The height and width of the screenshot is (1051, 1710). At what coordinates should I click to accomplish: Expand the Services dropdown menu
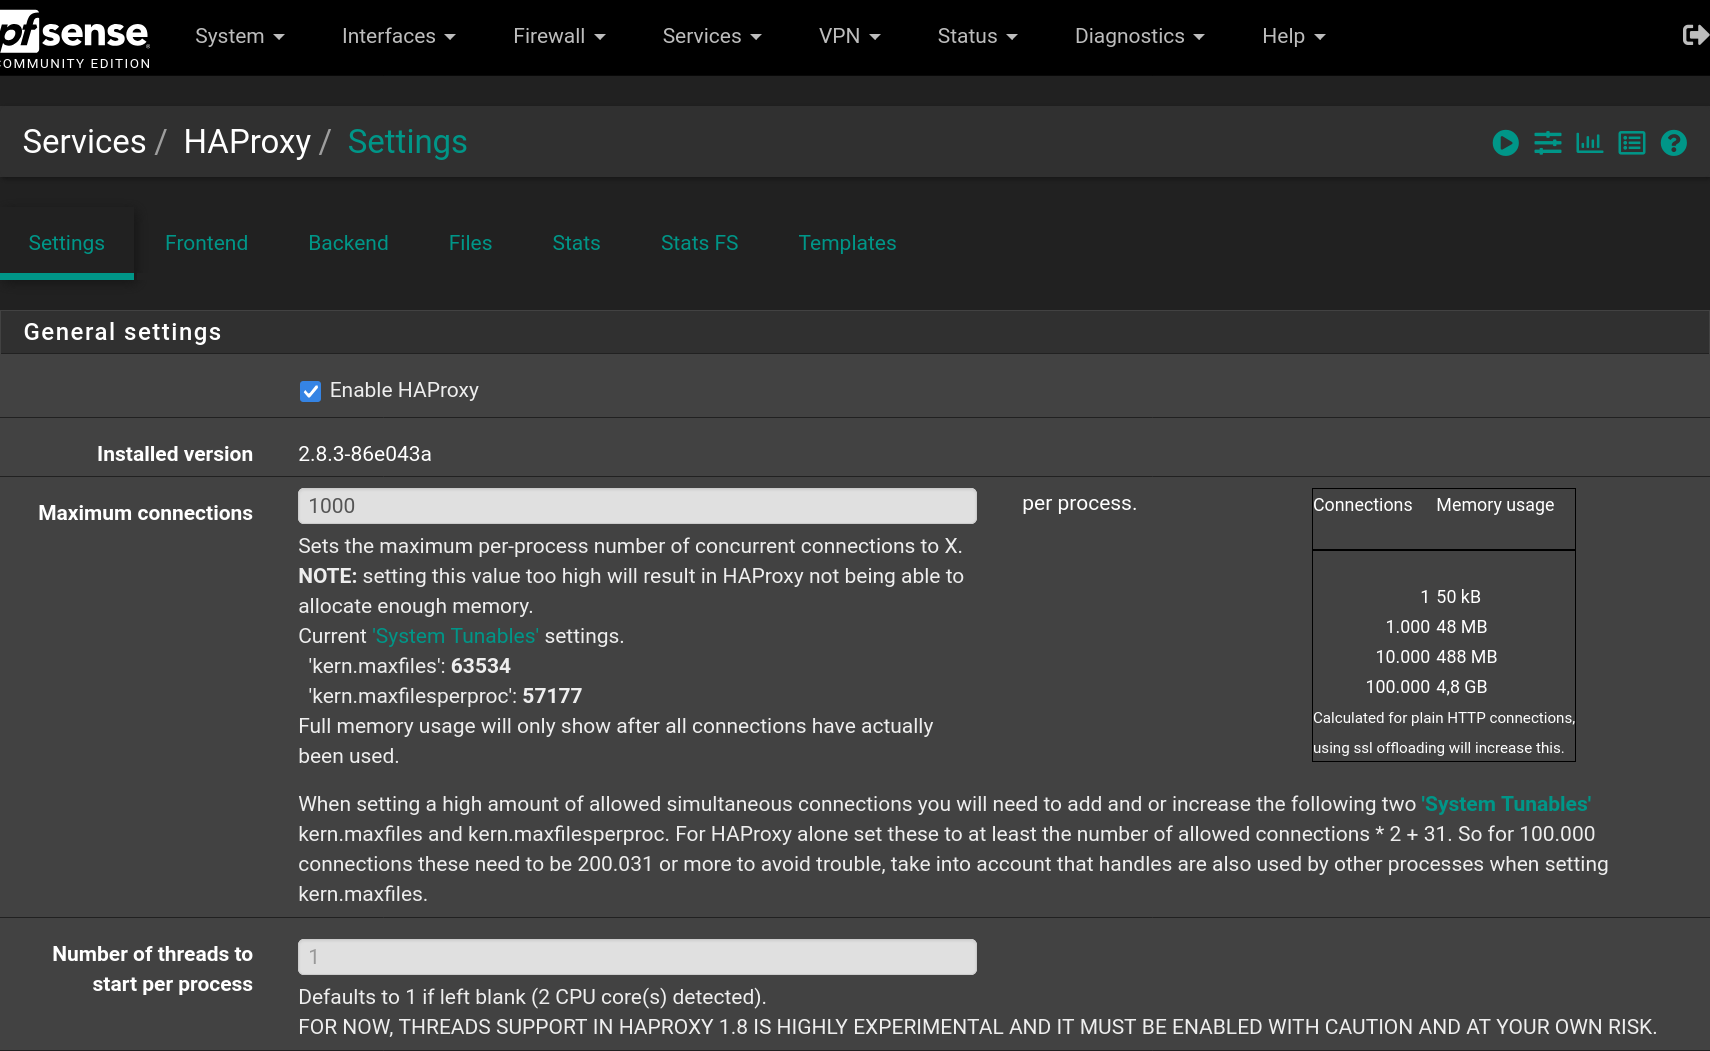coord(711,36)
